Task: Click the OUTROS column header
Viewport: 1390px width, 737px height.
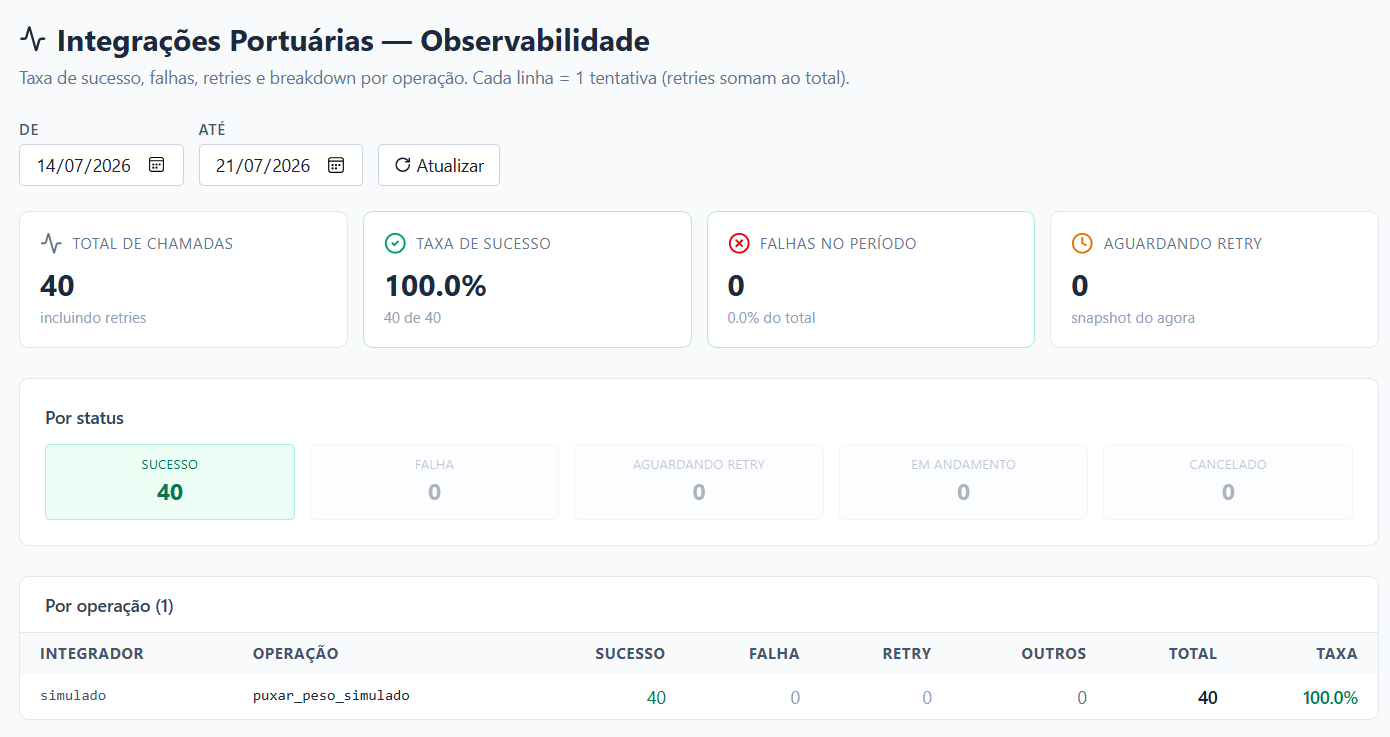Action: (x=1054, y=653)
